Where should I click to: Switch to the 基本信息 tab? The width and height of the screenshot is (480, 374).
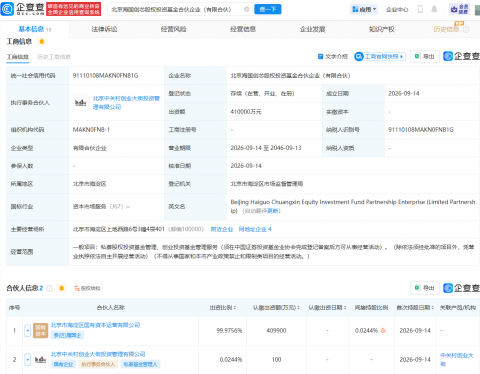tap(35, 29)
